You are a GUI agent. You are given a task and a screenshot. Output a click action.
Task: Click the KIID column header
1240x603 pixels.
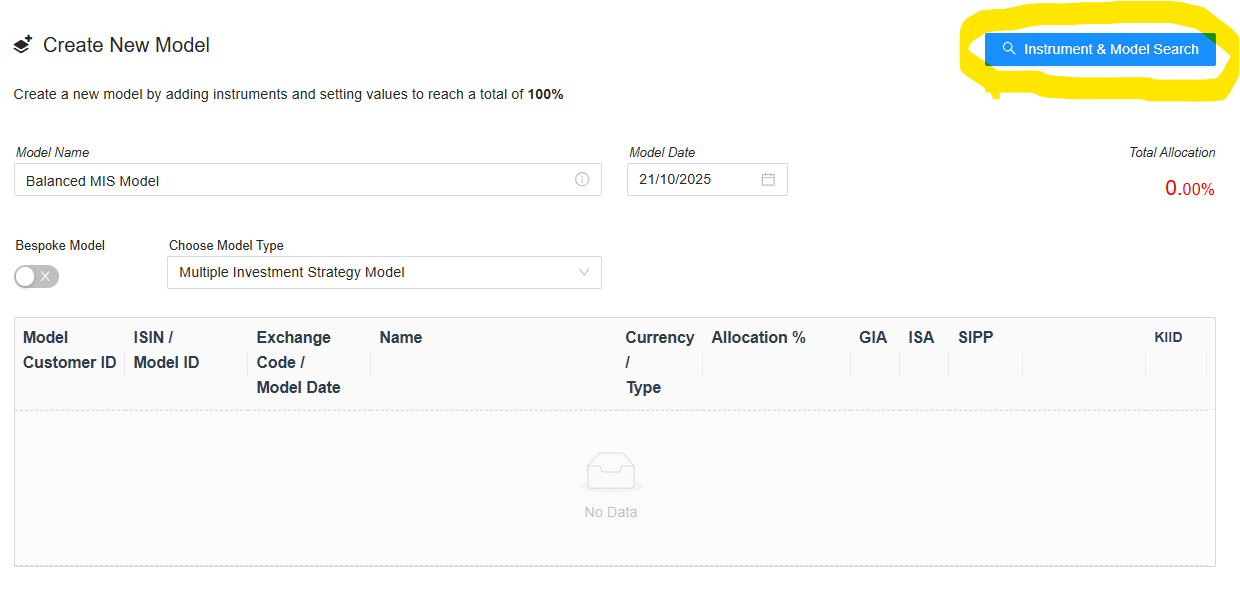coord(1168,338)
